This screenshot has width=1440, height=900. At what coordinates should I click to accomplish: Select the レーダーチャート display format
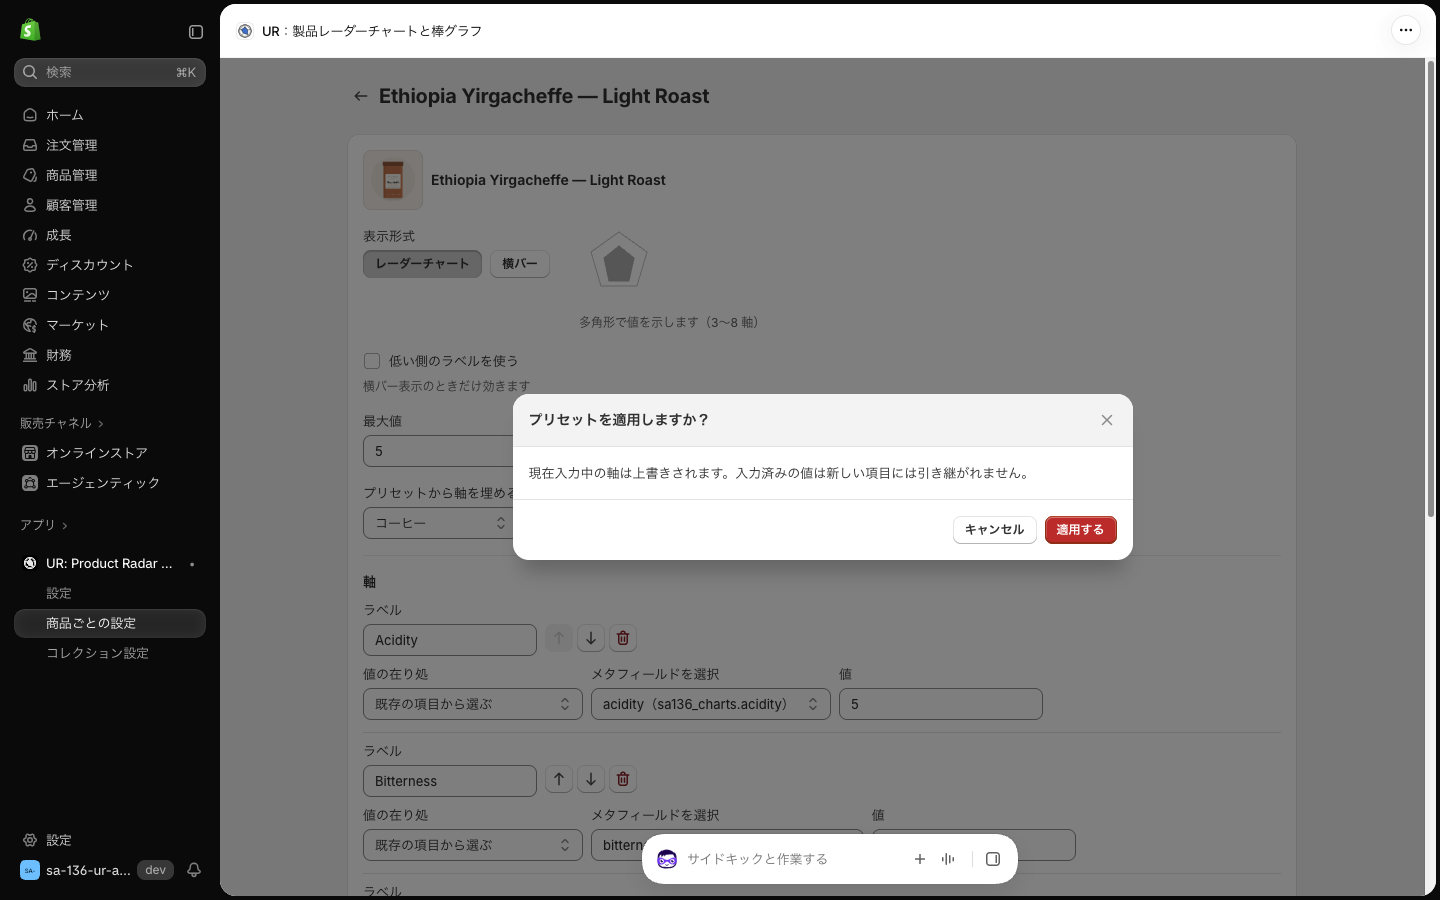coord(422,264)
